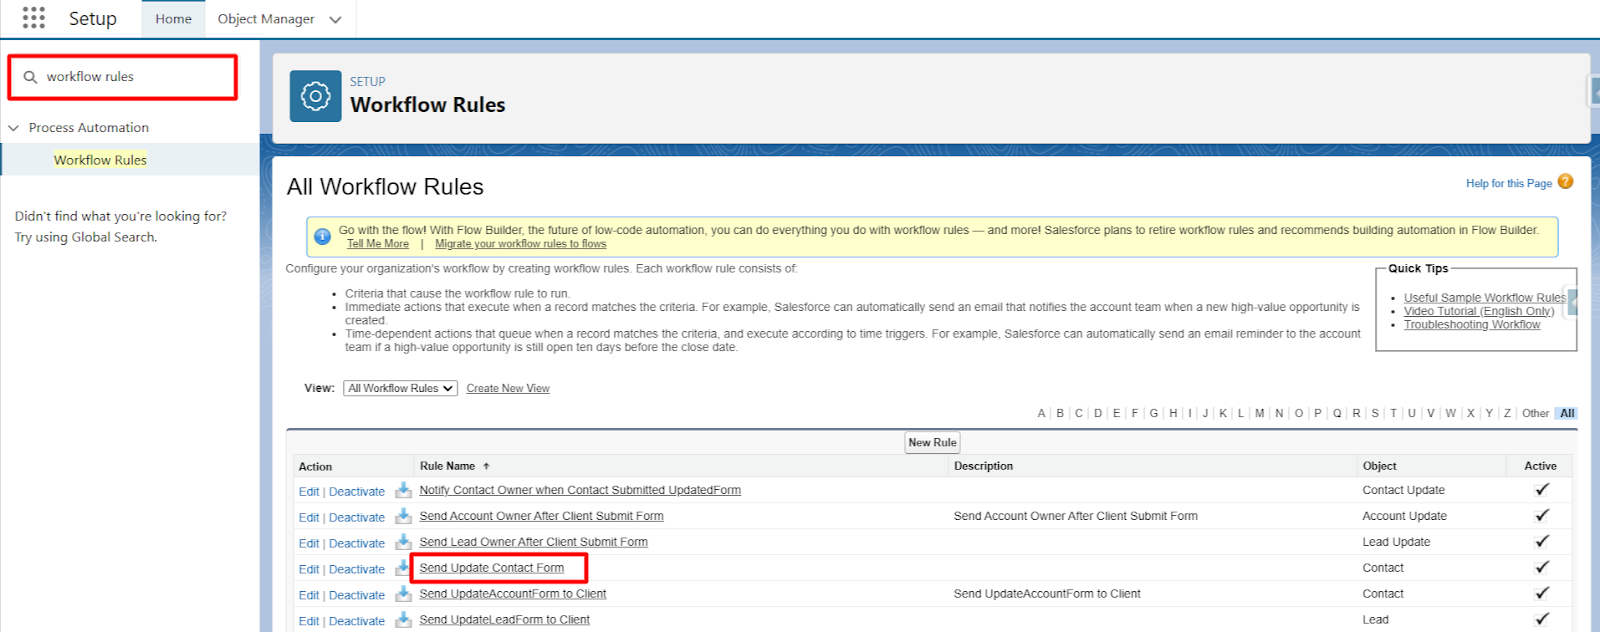Click download icon for Send UpdateAccountForm to Client
Screen dimensions: 1600x632
403,594
